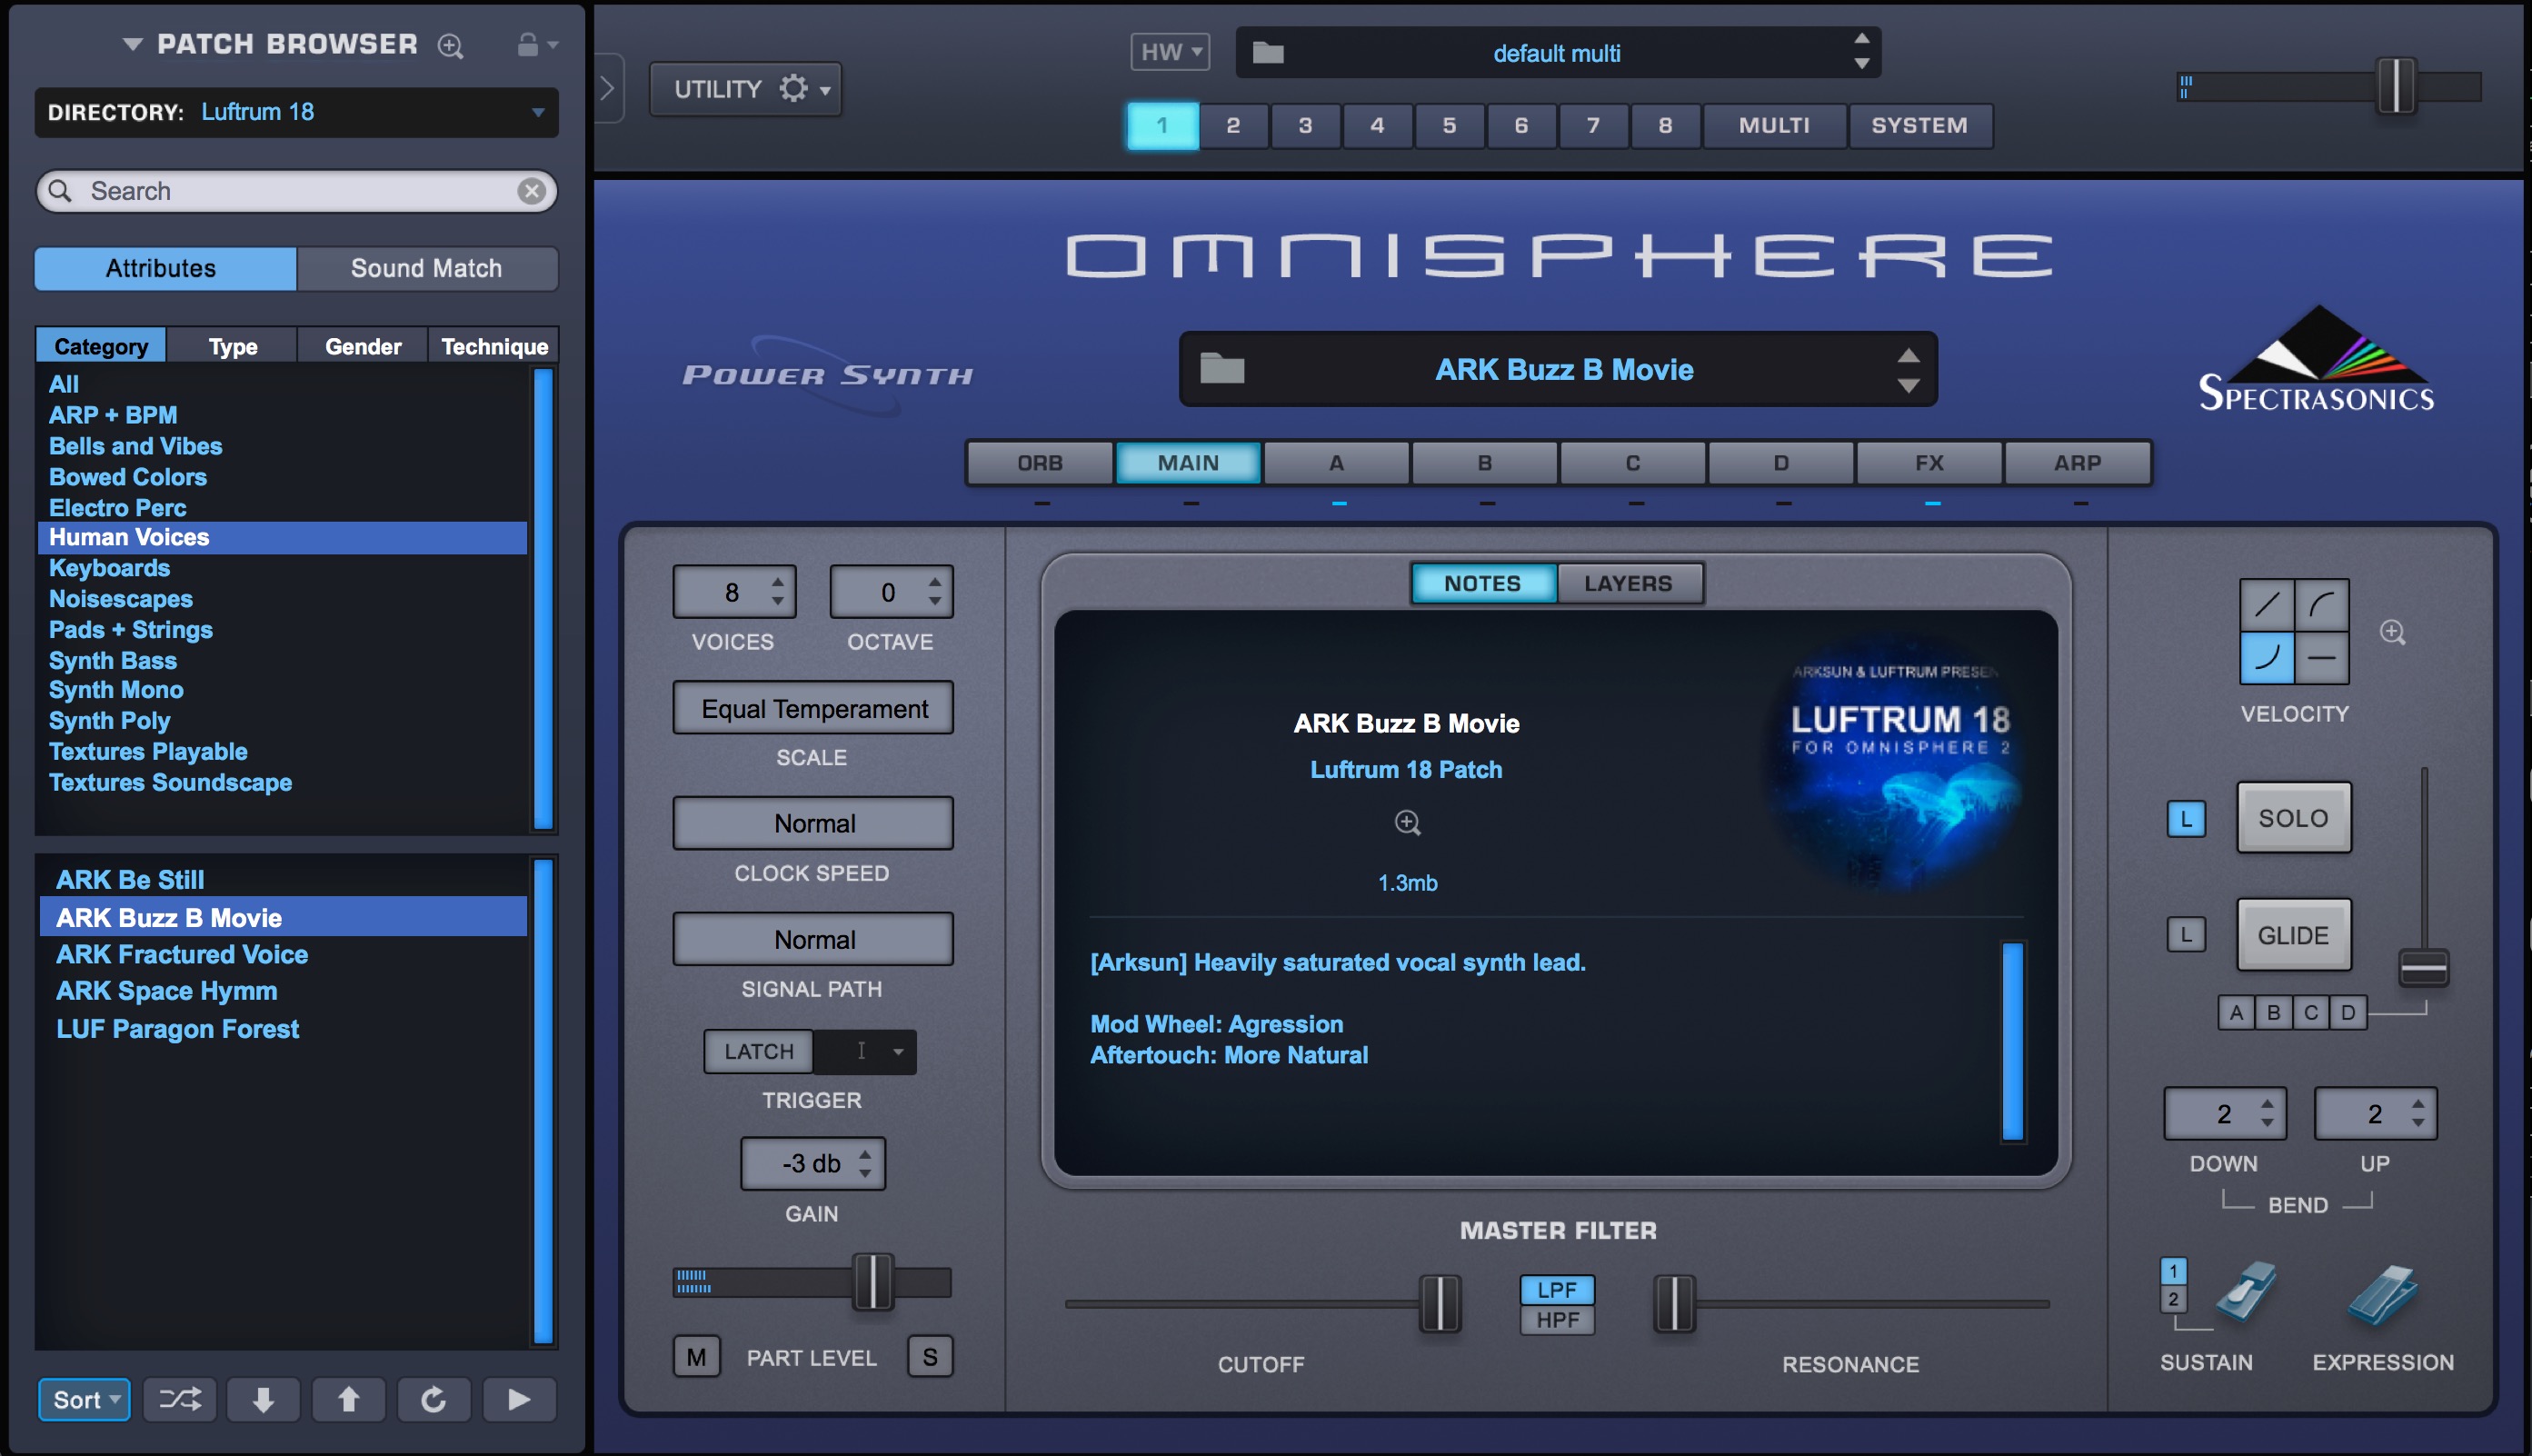The image size is (2532, 1456).
Task: Click the refresh browser icon
Action: (x=433, y=1399)
